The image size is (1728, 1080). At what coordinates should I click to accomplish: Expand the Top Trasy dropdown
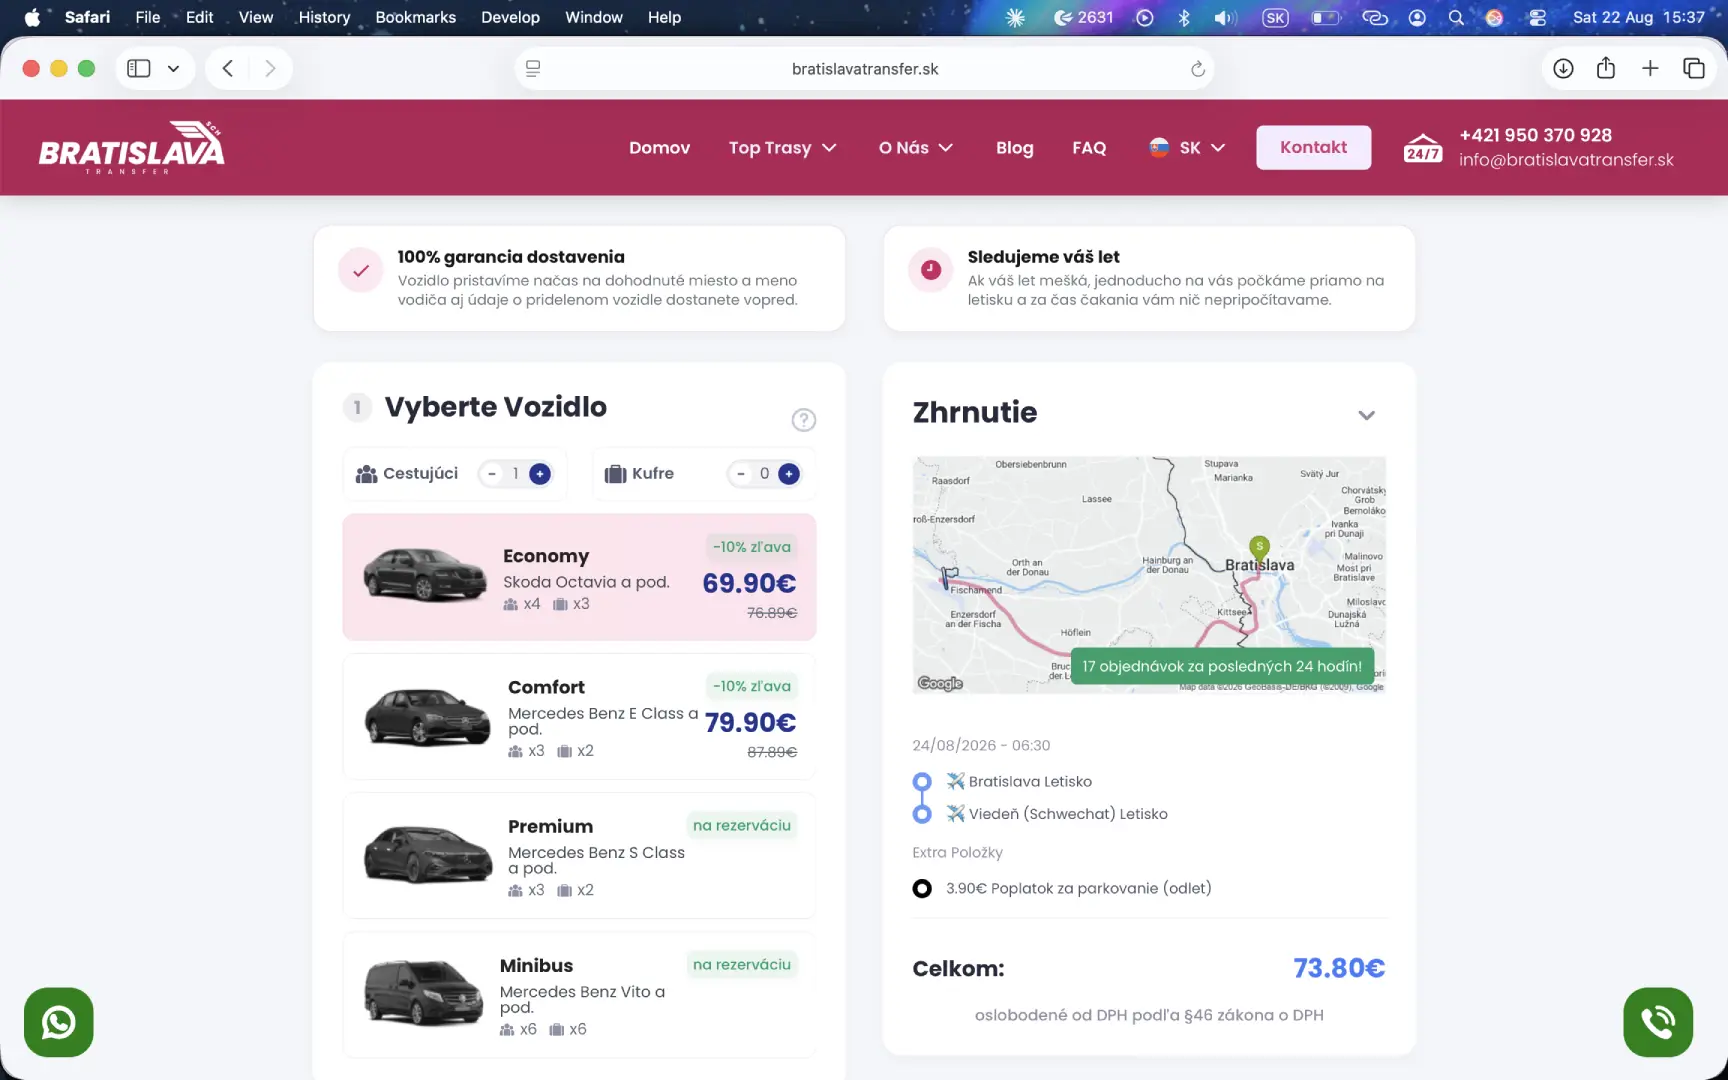(782, 148)
